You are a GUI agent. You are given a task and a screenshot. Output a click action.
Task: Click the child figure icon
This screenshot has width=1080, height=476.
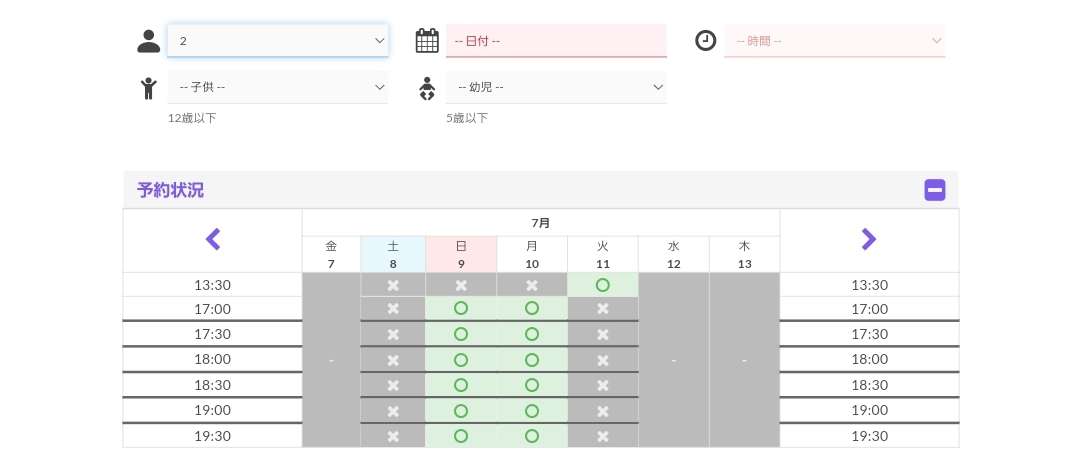click(x=149, y=88)
